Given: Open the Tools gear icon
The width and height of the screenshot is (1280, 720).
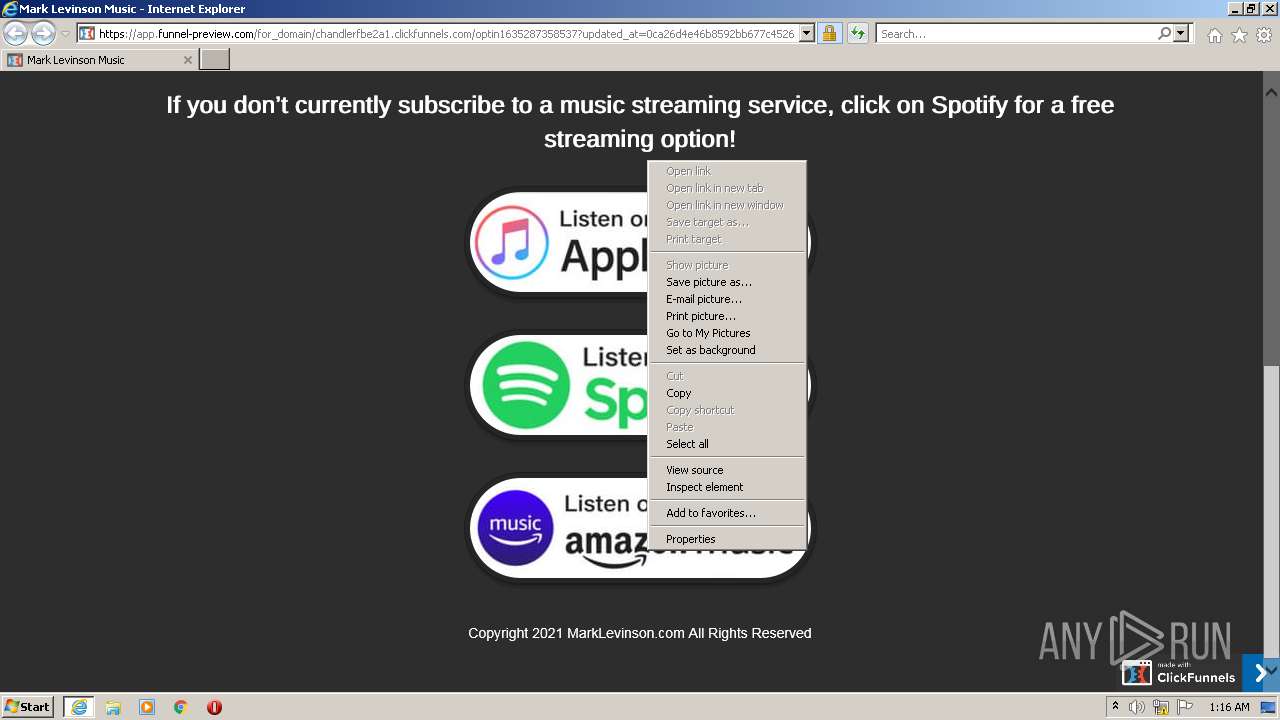Looking at the screenshot, I should 1264,35.
